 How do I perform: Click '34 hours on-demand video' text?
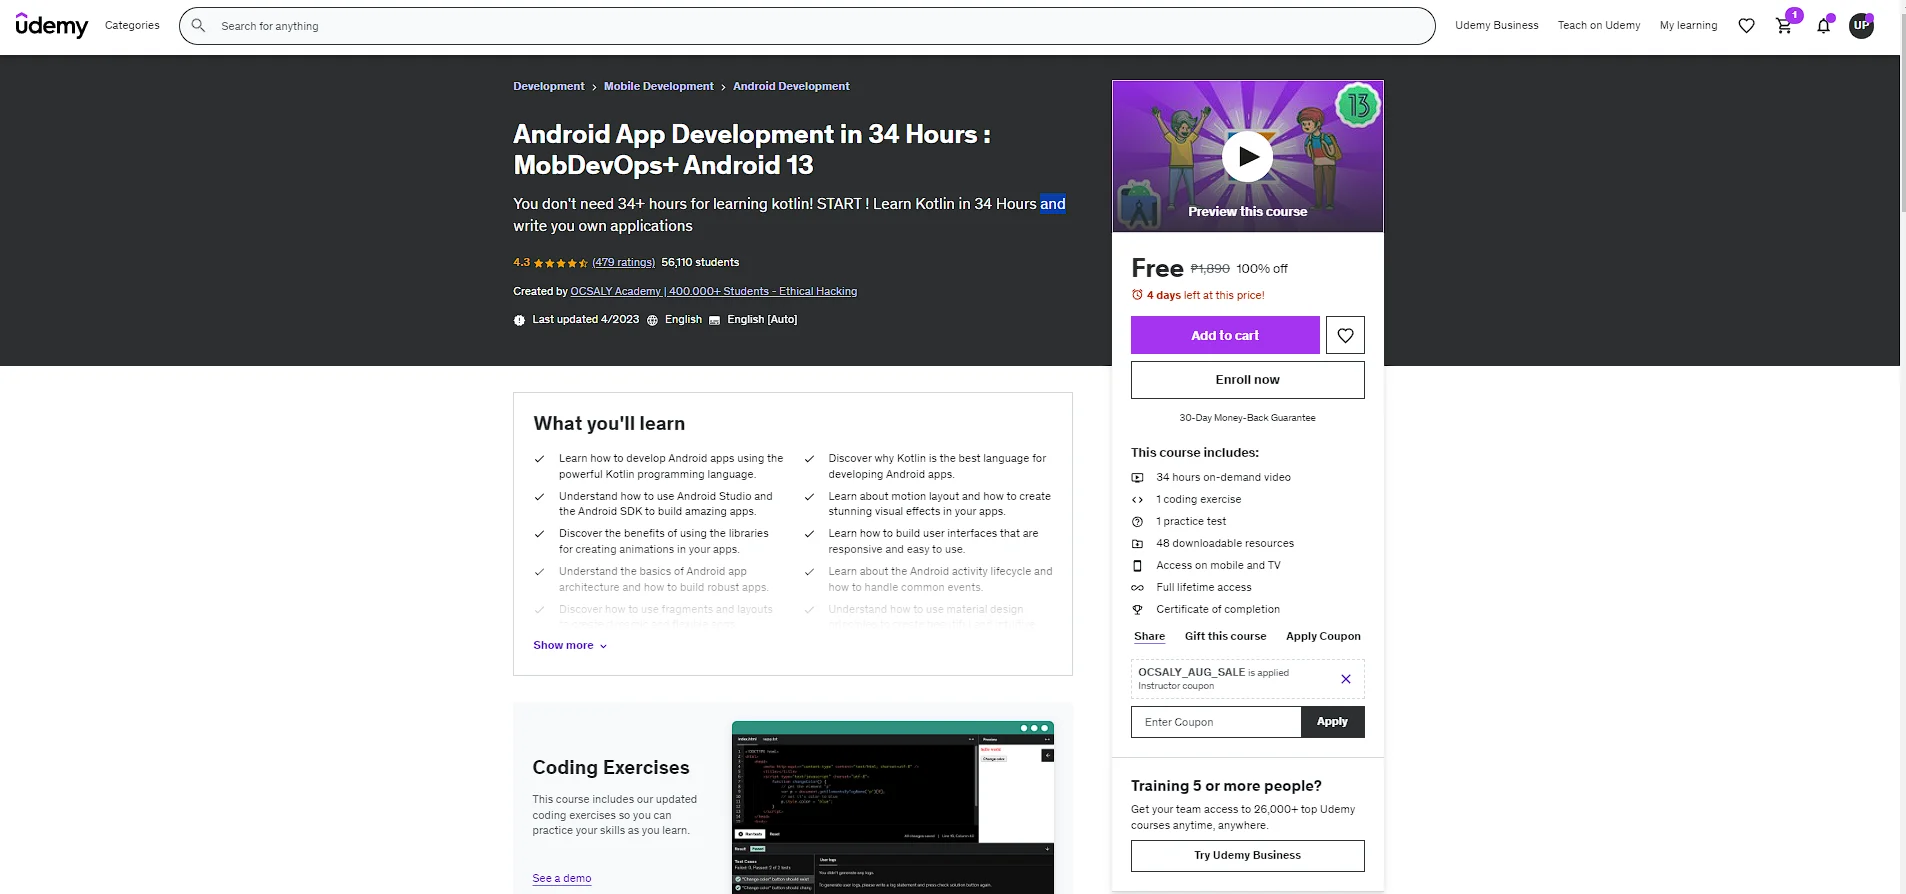click(1223, 478)
